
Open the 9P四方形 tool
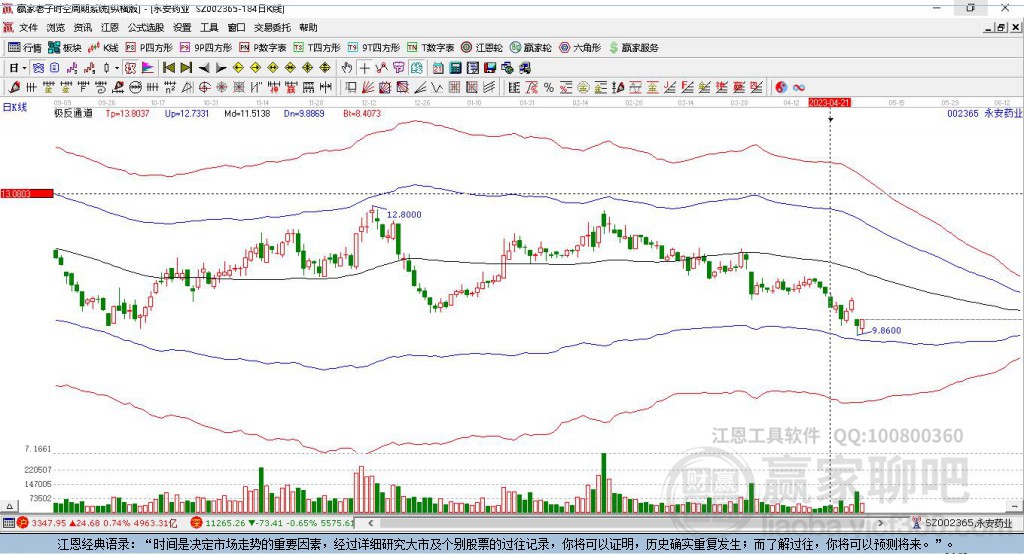click(206, 48)
